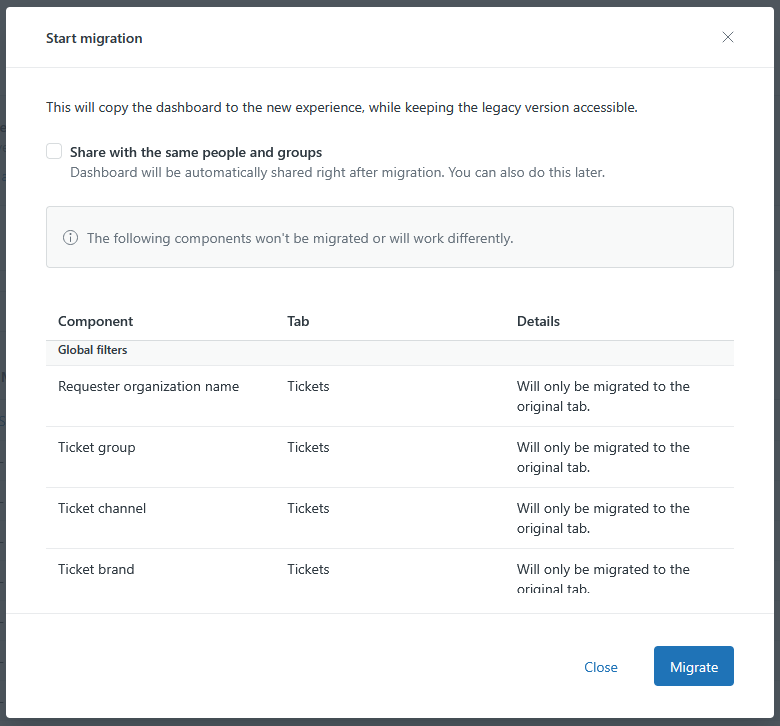Click the Details text for Requester organization name
780x726 pixels.
pyautogui.click(x=603, y=396)
